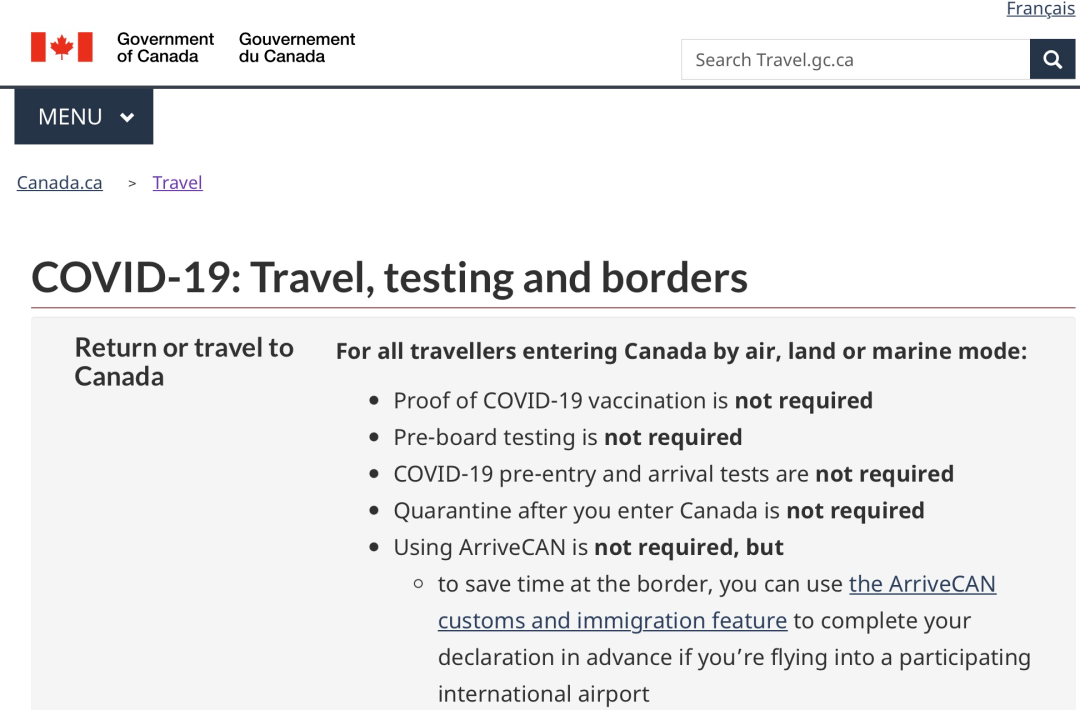Screen dimensions: 1080x710
Task: Follow the ArriveCAN customs and immigration feature link
Action: [x=612, y=621]
